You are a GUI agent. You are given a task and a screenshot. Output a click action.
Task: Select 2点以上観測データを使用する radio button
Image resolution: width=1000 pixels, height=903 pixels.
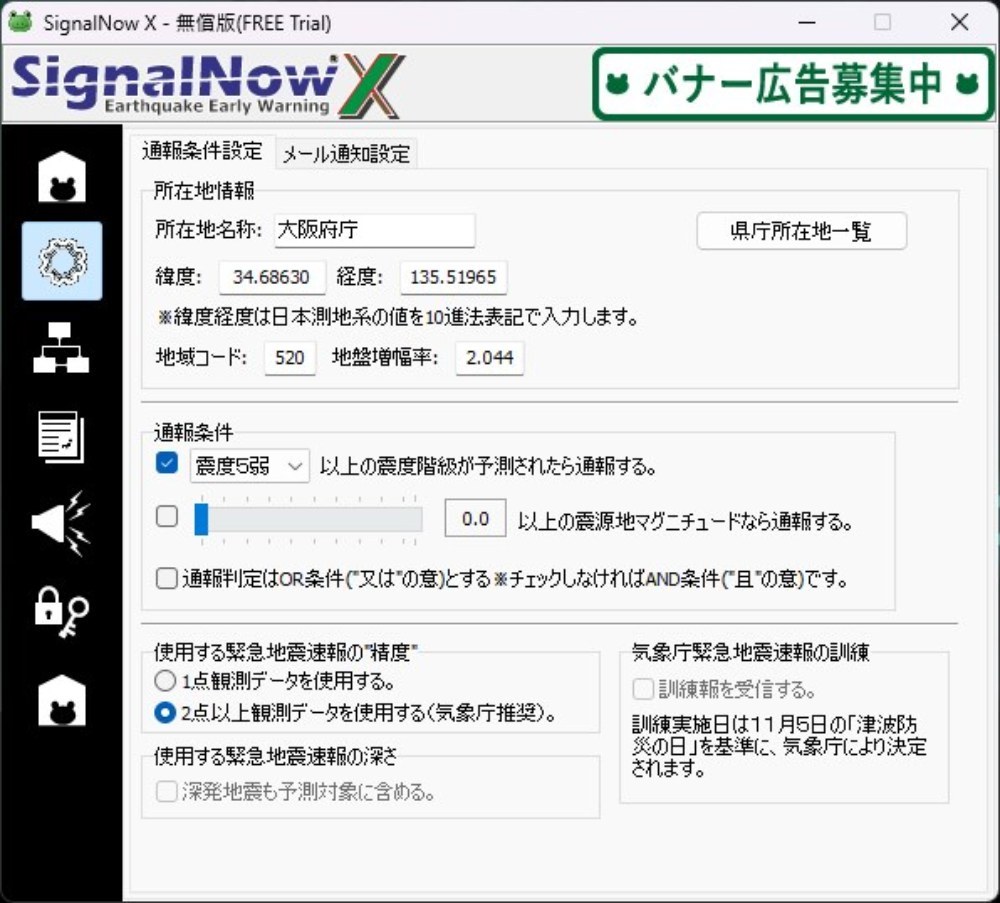[x=165, y=712]
